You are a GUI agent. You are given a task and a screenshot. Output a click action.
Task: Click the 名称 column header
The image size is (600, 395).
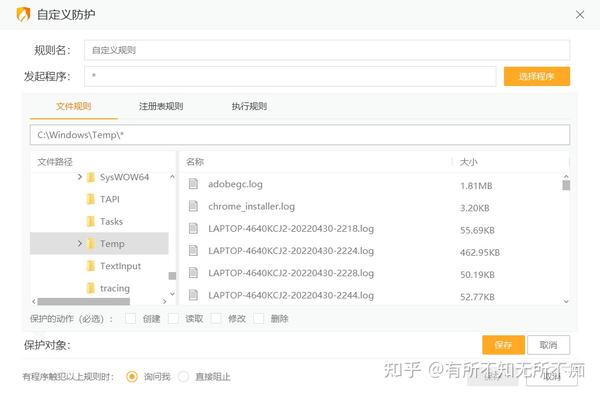tap(195, 162)
